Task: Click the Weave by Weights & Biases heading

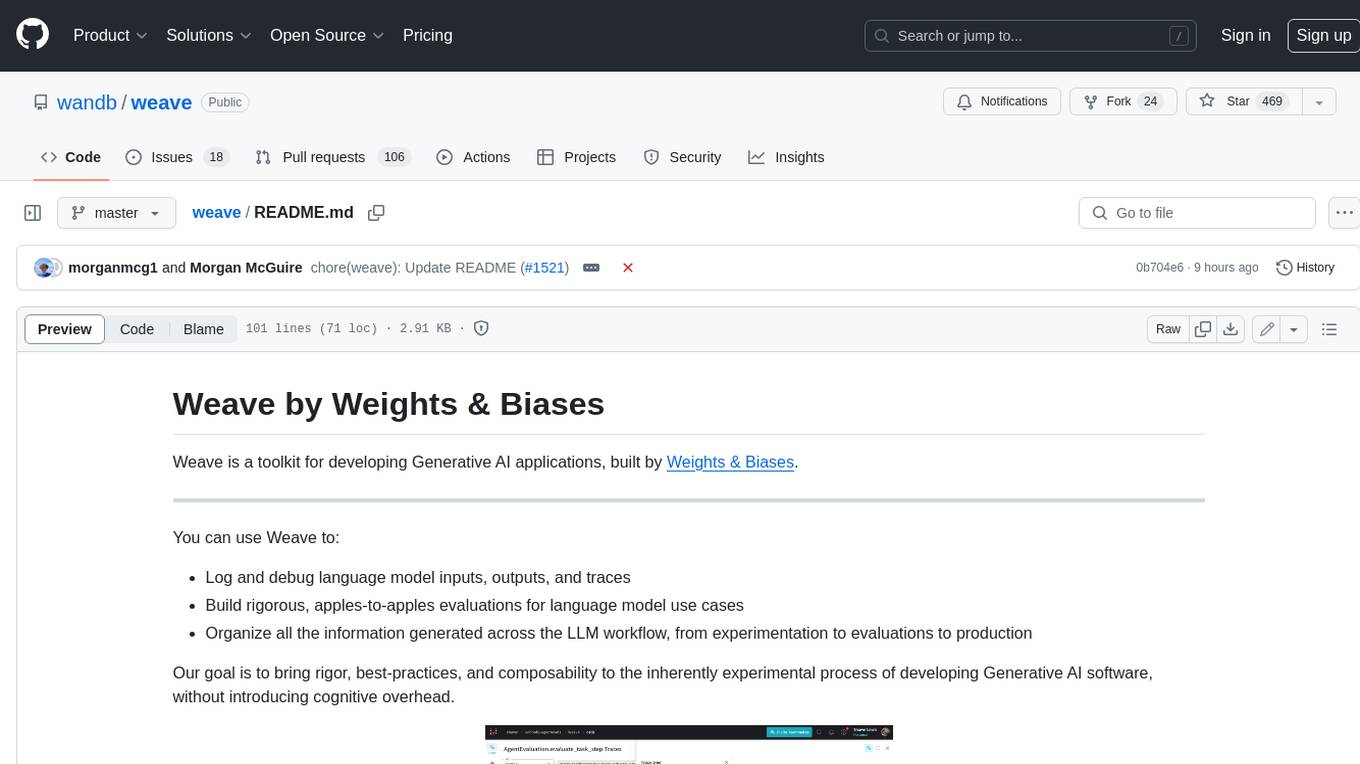Action: pyautogui.click(x=388, y=404)
